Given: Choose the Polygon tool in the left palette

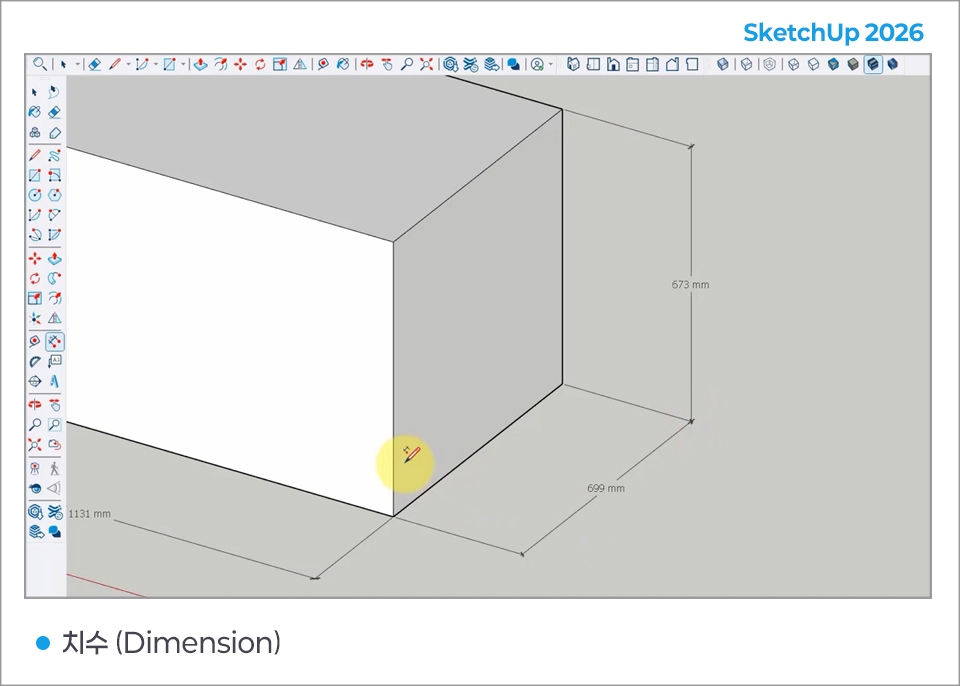Looking at the screenshot, I should click(54, 195).
